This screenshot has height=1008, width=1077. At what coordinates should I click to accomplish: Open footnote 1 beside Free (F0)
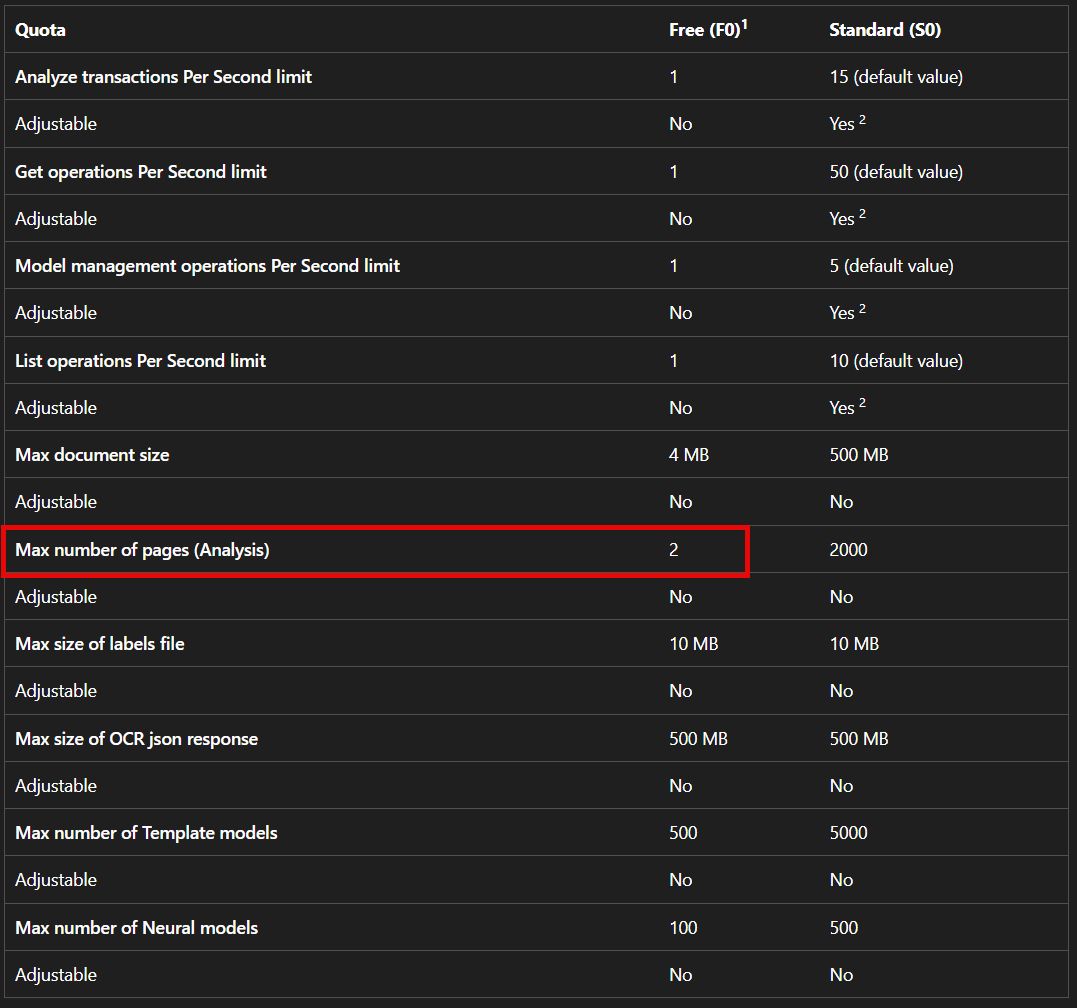(x=744, y=24)
